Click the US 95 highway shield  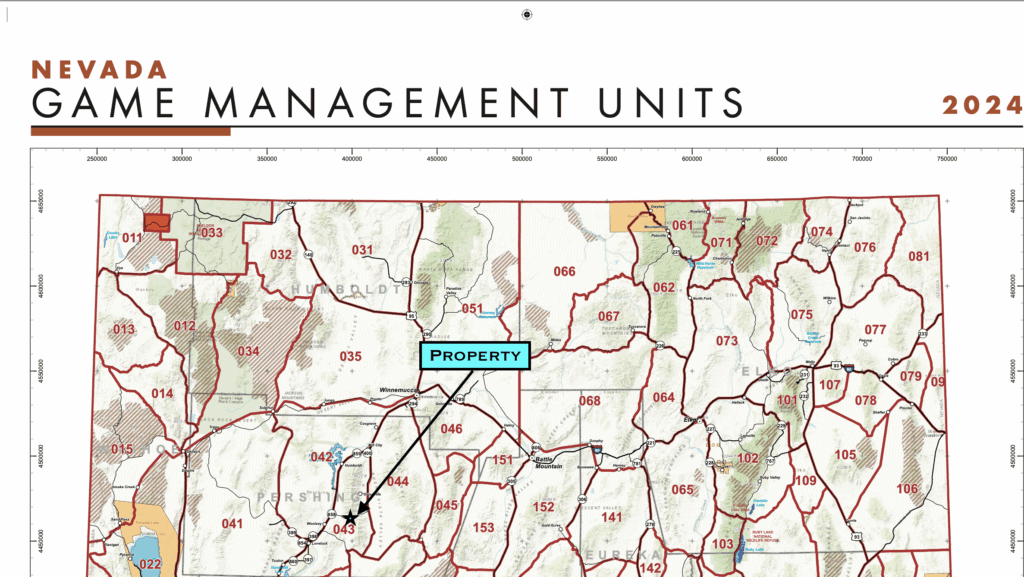pos(413,315)
